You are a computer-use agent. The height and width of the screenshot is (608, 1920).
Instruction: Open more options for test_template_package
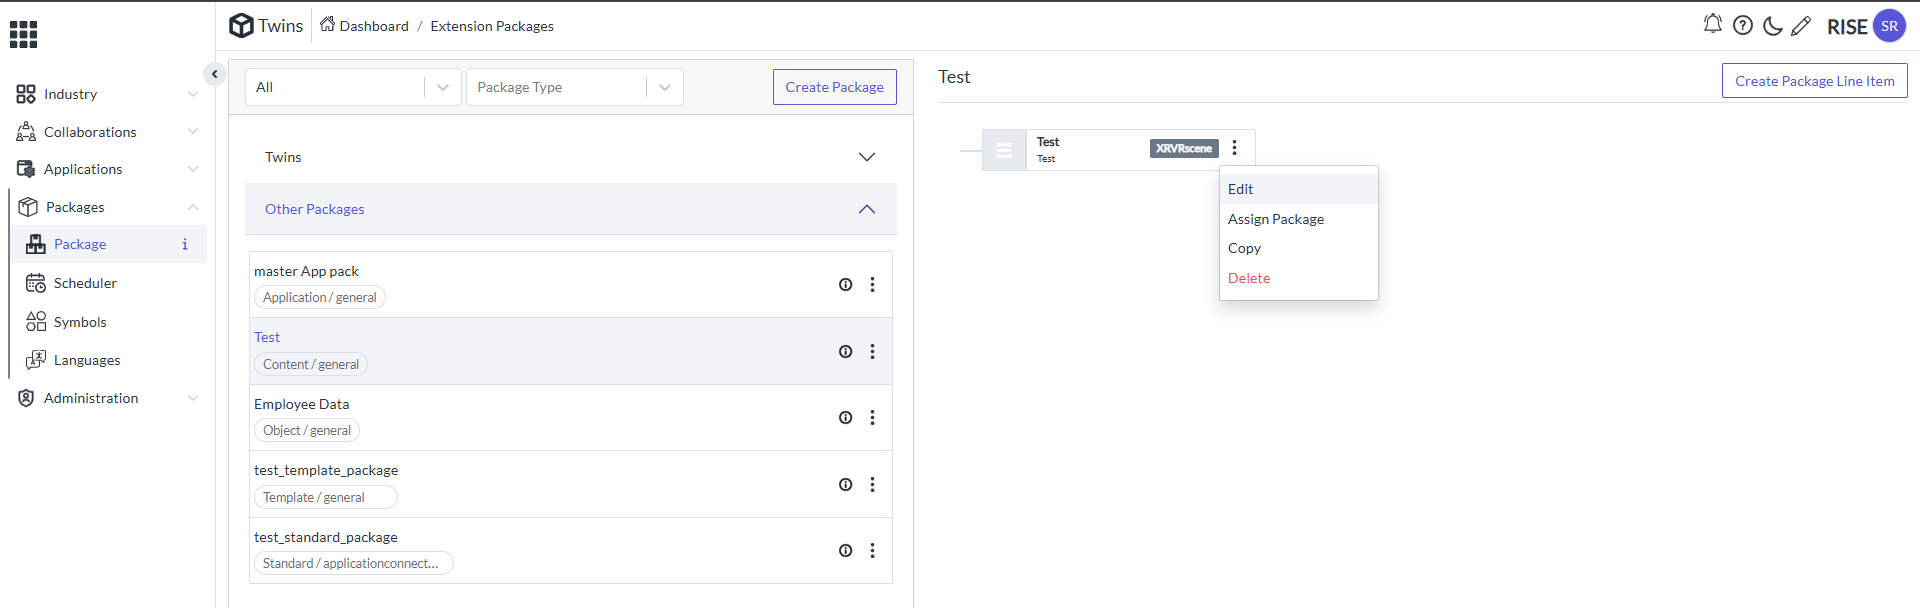[x=872, y=485]
